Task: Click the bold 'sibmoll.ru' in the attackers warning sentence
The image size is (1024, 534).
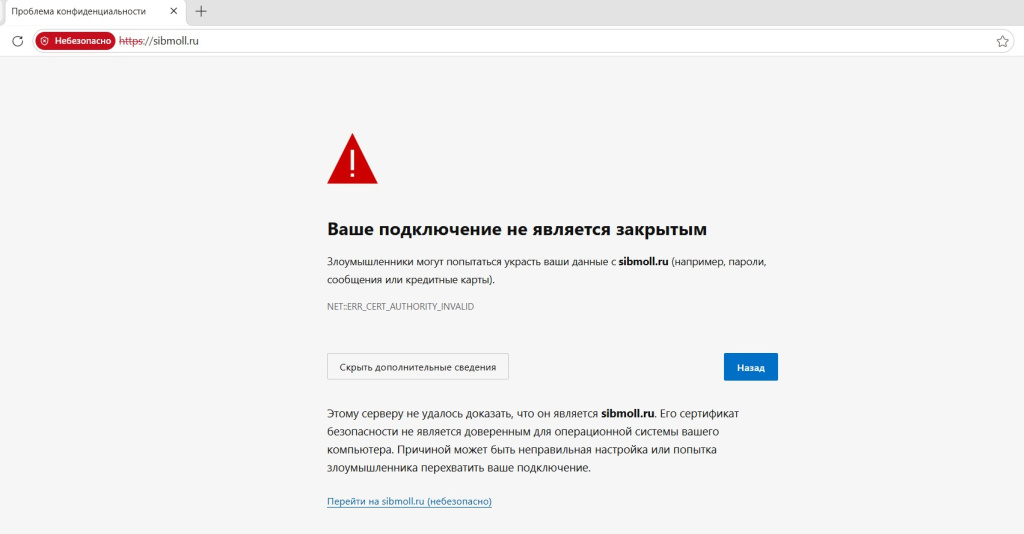Action: [643, 262]
